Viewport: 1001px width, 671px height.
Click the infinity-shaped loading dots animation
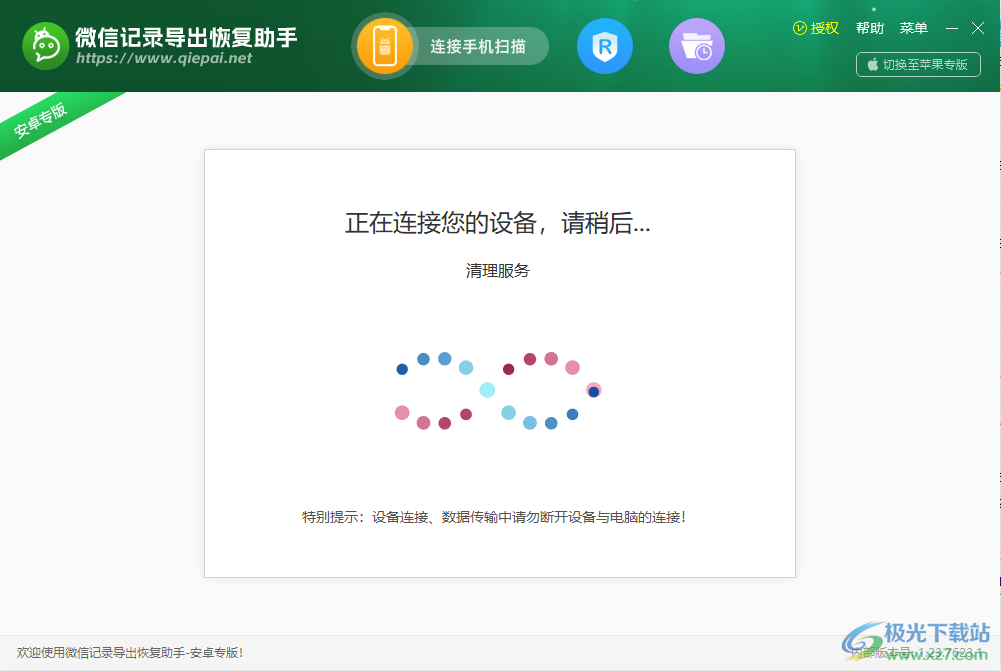coord(498,391)
